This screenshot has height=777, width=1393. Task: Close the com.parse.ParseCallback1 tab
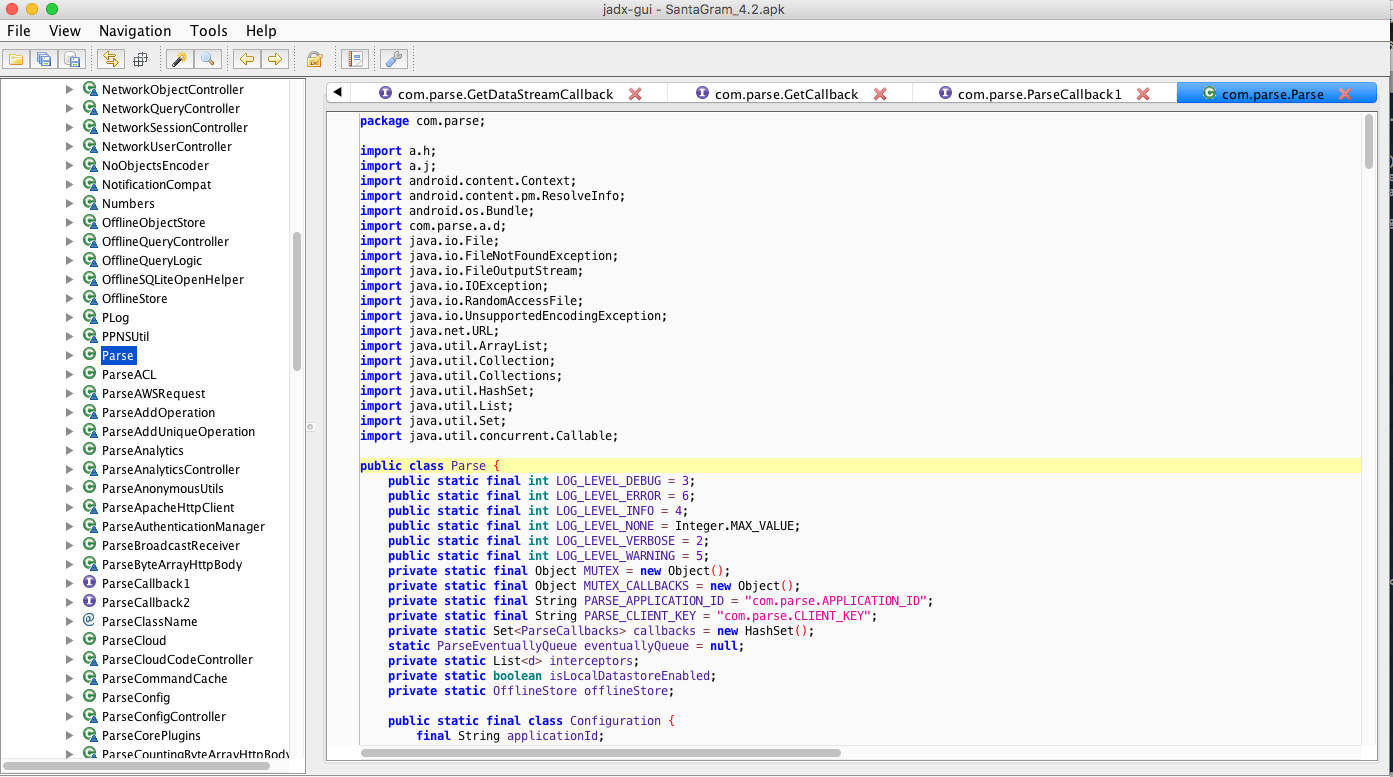pos(1143,94)
